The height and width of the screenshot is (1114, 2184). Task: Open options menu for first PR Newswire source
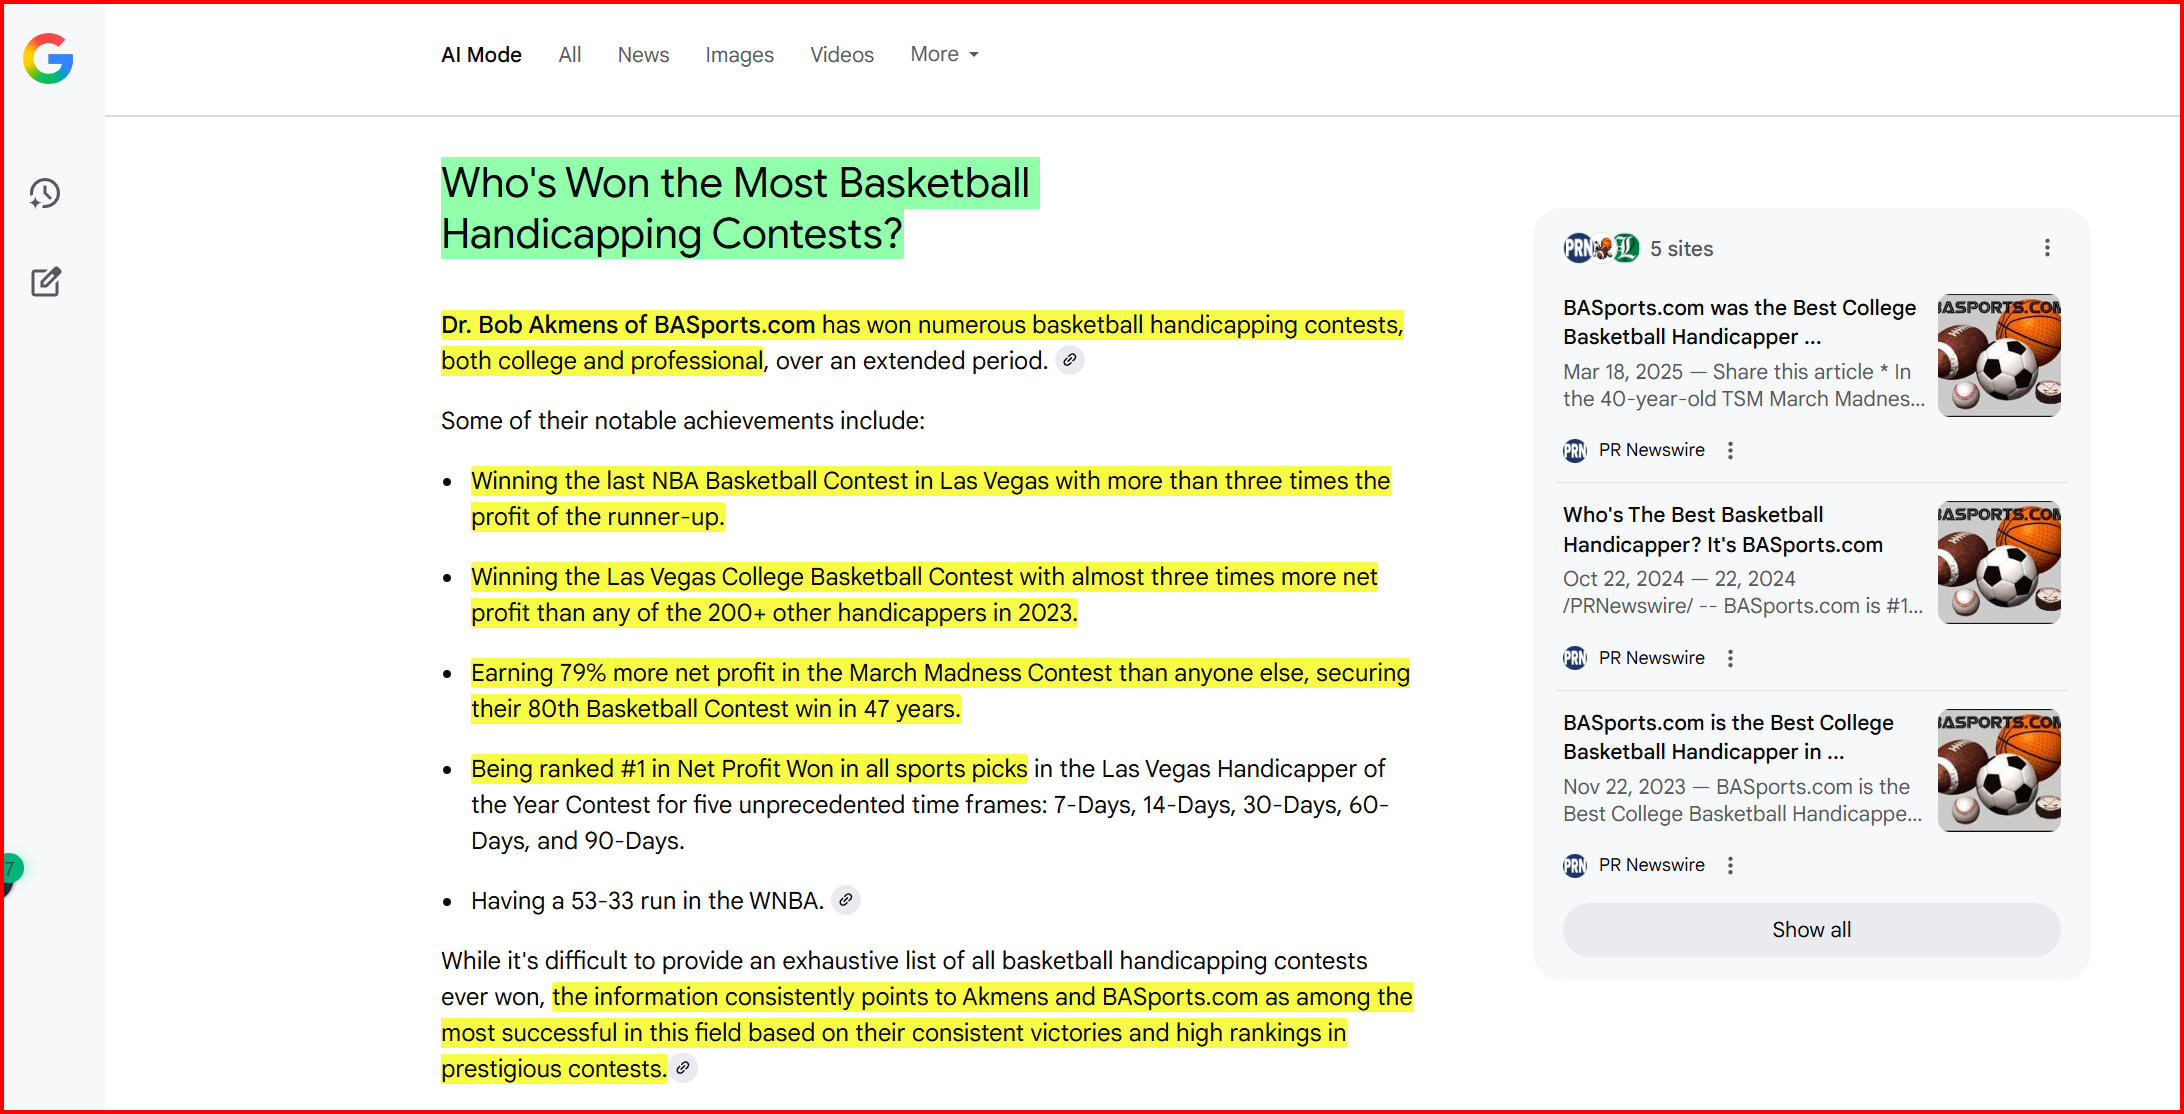point(1730,450)
